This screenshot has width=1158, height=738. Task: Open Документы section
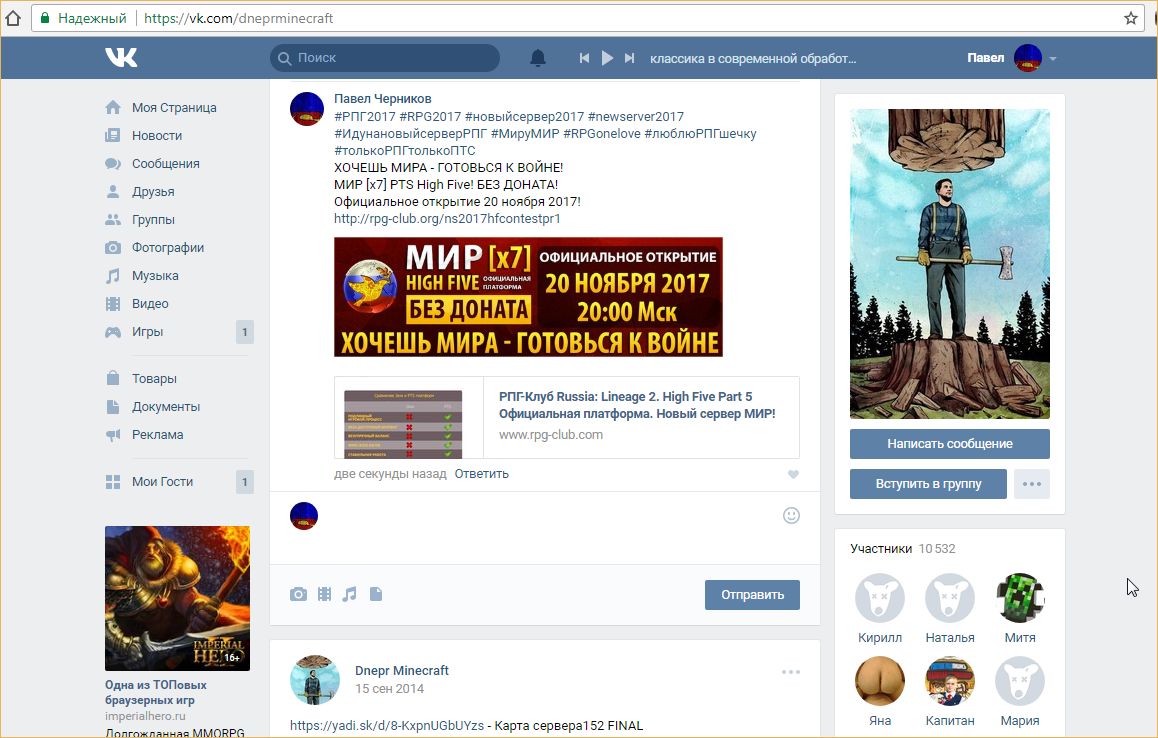165,406
